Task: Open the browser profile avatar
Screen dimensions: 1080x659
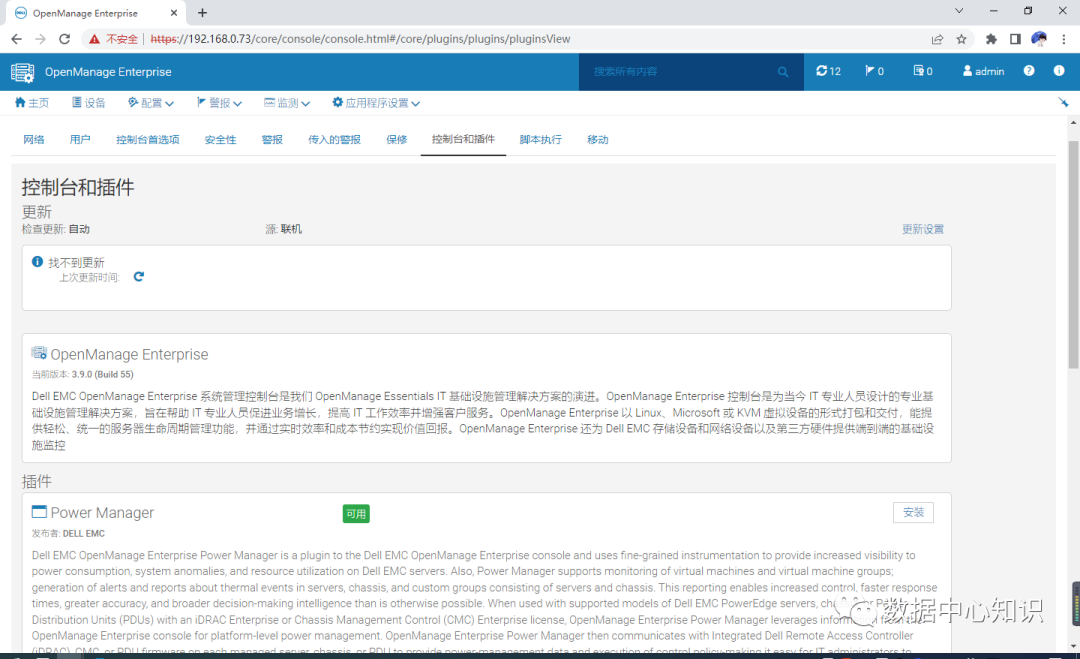Action: (x=1039, y=39)
